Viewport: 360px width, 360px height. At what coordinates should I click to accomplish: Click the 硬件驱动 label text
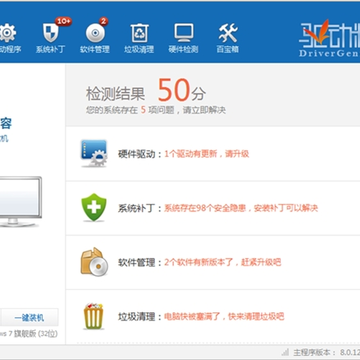click(x=136, y=154)
